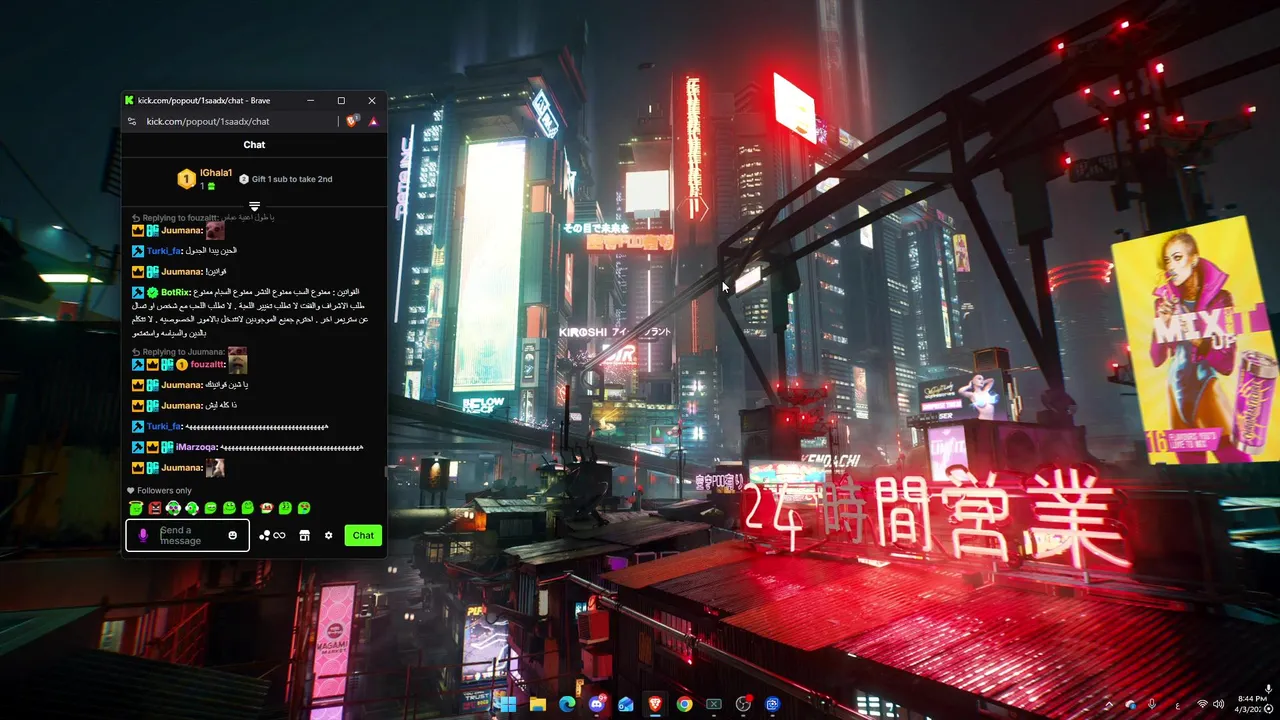This screenshot has width=1280, height=720.
Task: Click the gold number badge beside fouzaltt
Action: coord(182,365)
